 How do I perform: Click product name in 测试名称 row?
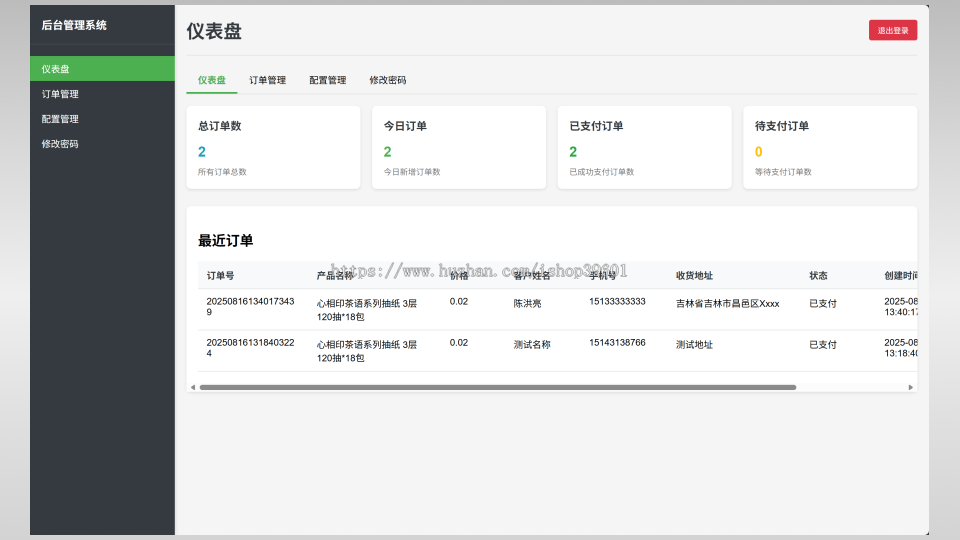pyautogui.click(x=367, y=351)
